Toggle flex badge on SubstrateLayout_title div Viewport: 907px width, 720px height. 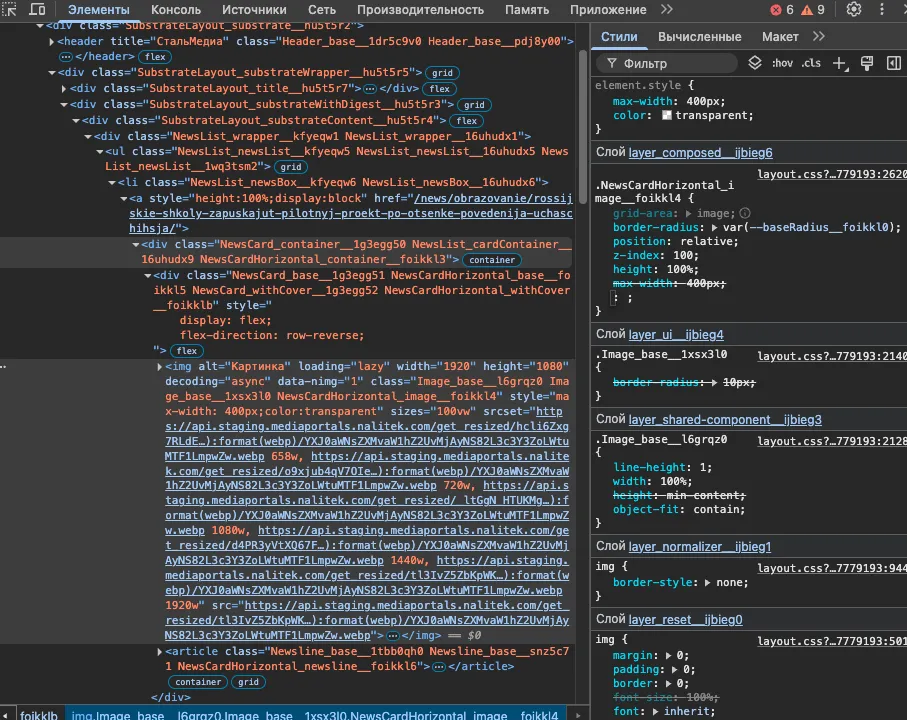click(440, 89)
